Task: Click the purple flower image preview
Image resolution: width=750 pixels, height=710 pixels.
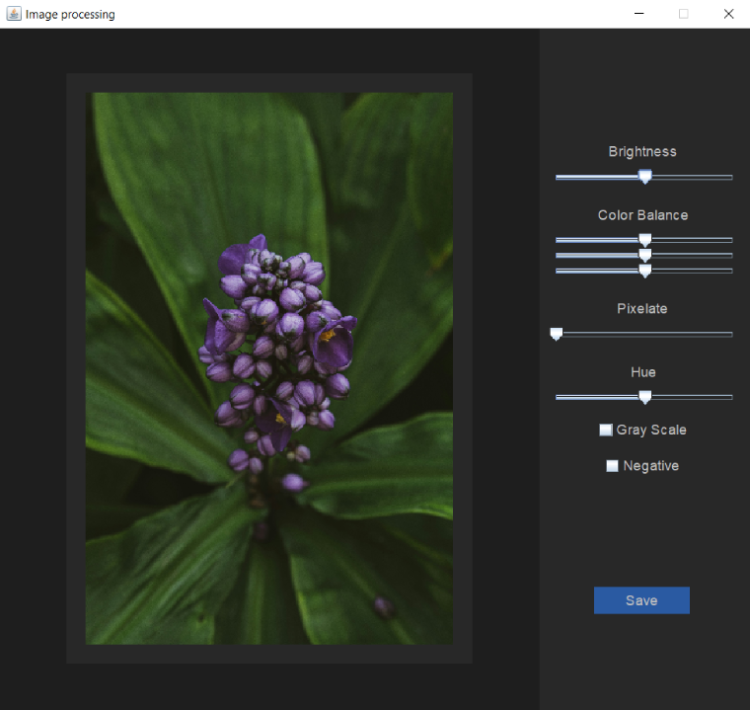Action: tap(269, 368)
